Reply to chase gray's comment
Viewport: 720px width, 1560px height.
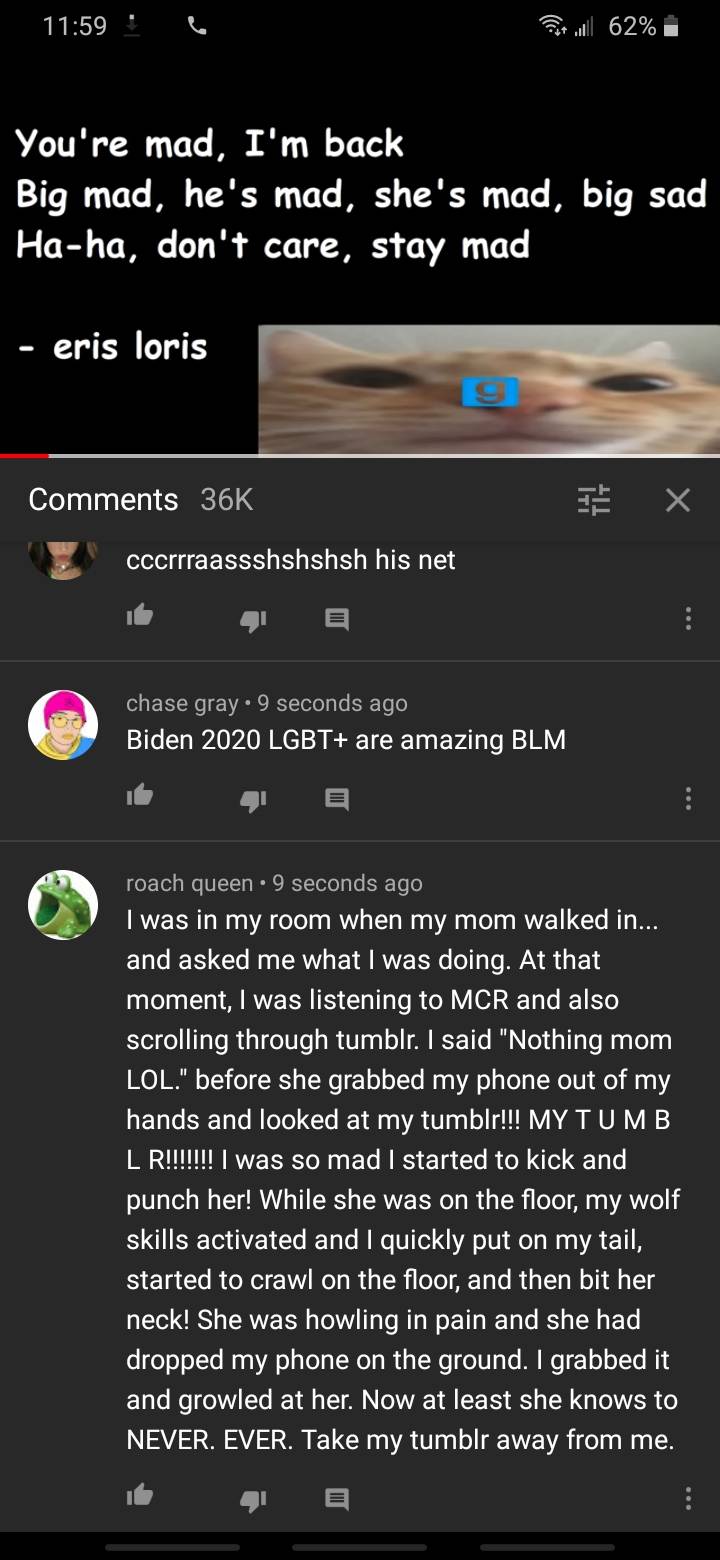(337, 799)
